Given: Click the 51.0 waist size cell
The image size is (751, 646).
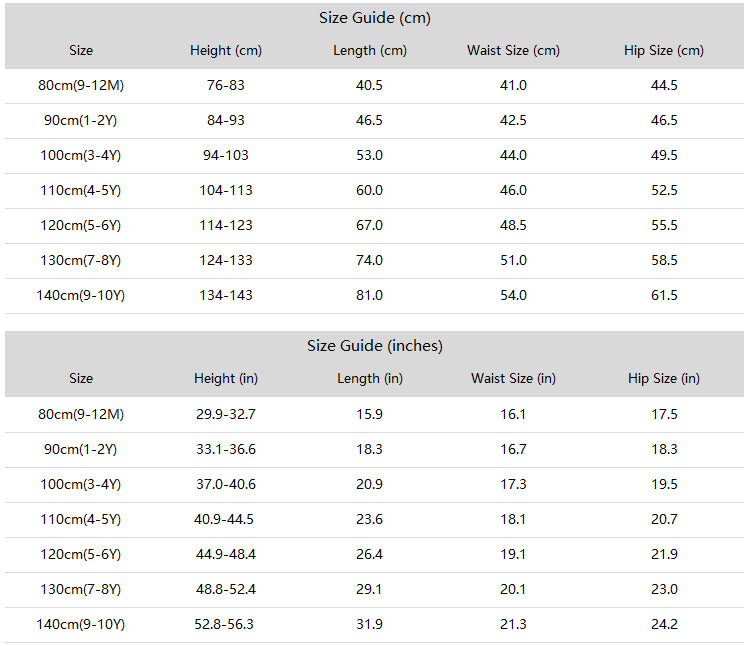Looking at the screenshot, I should click(x=513, y=260).
